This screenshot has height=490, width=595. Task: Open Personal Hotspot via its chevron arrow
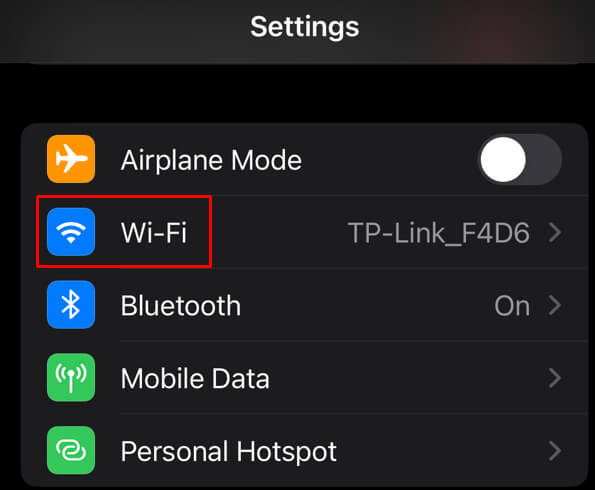pyautogui.click(x=555, y=451)
